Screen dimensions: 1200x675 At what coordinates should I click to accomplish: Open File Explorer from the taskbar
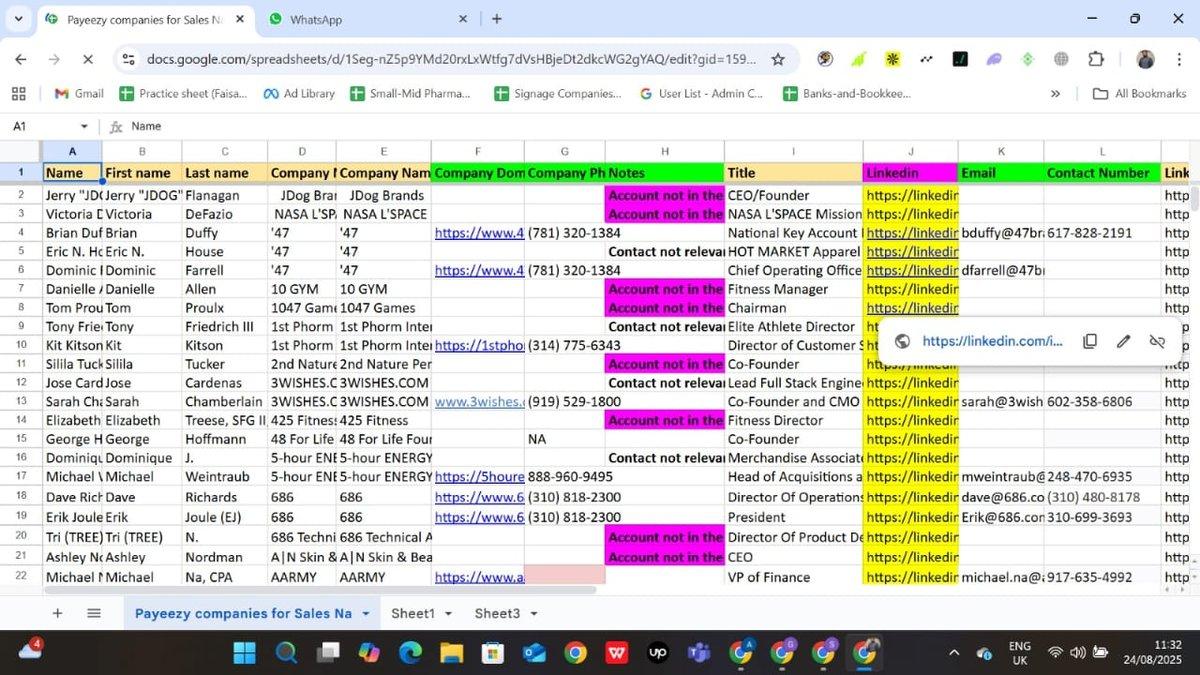coord(452,653)
